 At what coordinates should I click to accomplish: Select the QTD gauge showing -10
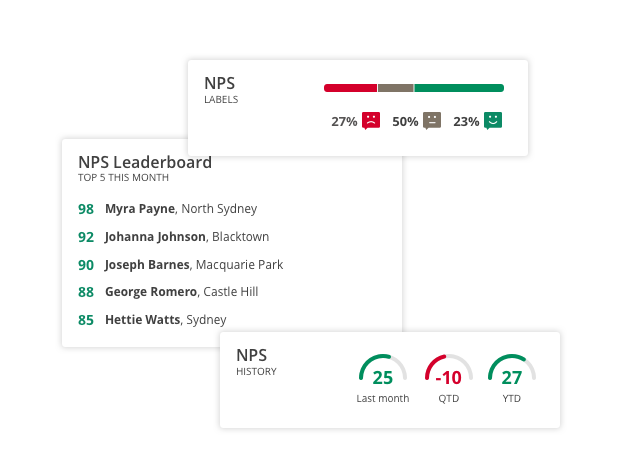pyautogui.click(x=449, y=378)
